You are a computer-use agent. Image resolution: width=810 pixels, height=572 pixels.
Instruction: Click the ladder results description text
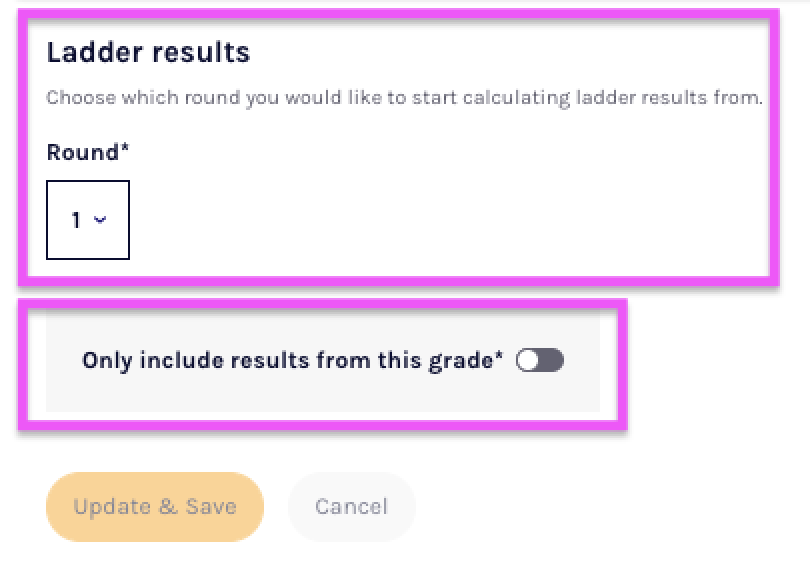coord(404,99)
